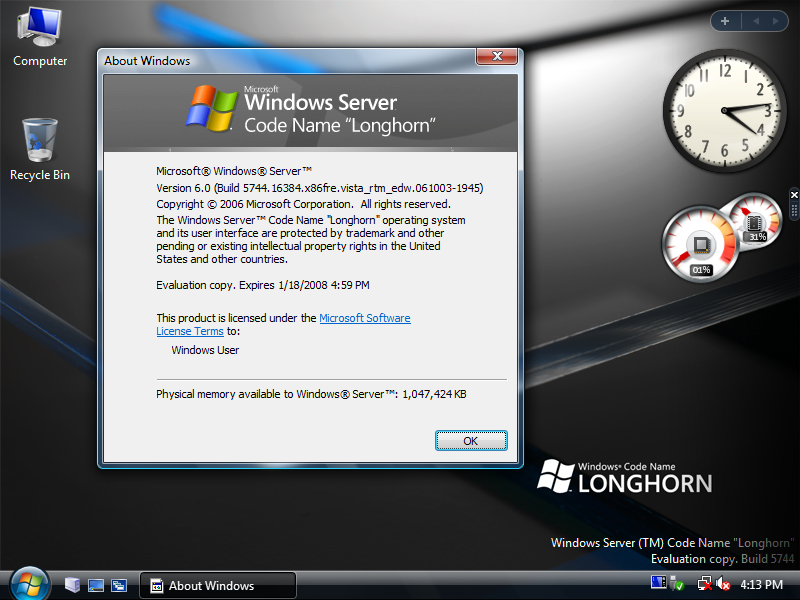Close the CPU meter gadget
The width and height of the screenshot is (800, 600).
pyautogui.click(x=793, y=194)
